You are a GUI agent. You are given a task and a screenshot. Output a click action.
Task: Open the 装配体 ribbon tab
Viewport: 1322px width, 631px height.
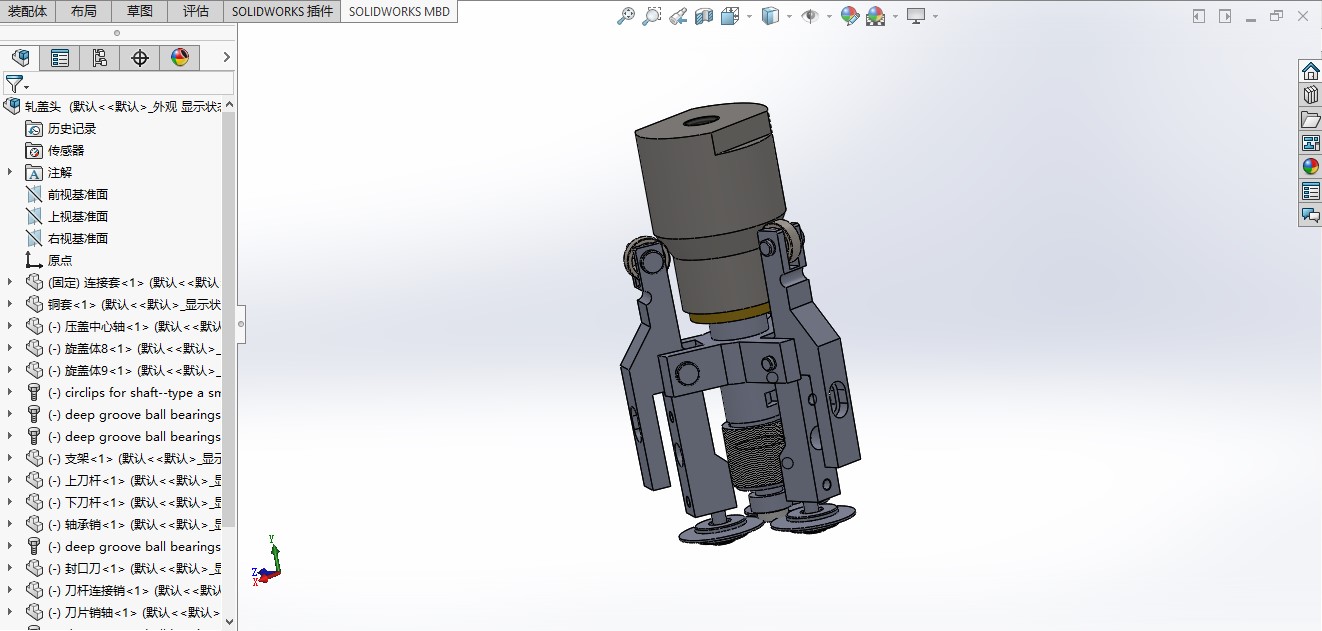tap(28, 11)
